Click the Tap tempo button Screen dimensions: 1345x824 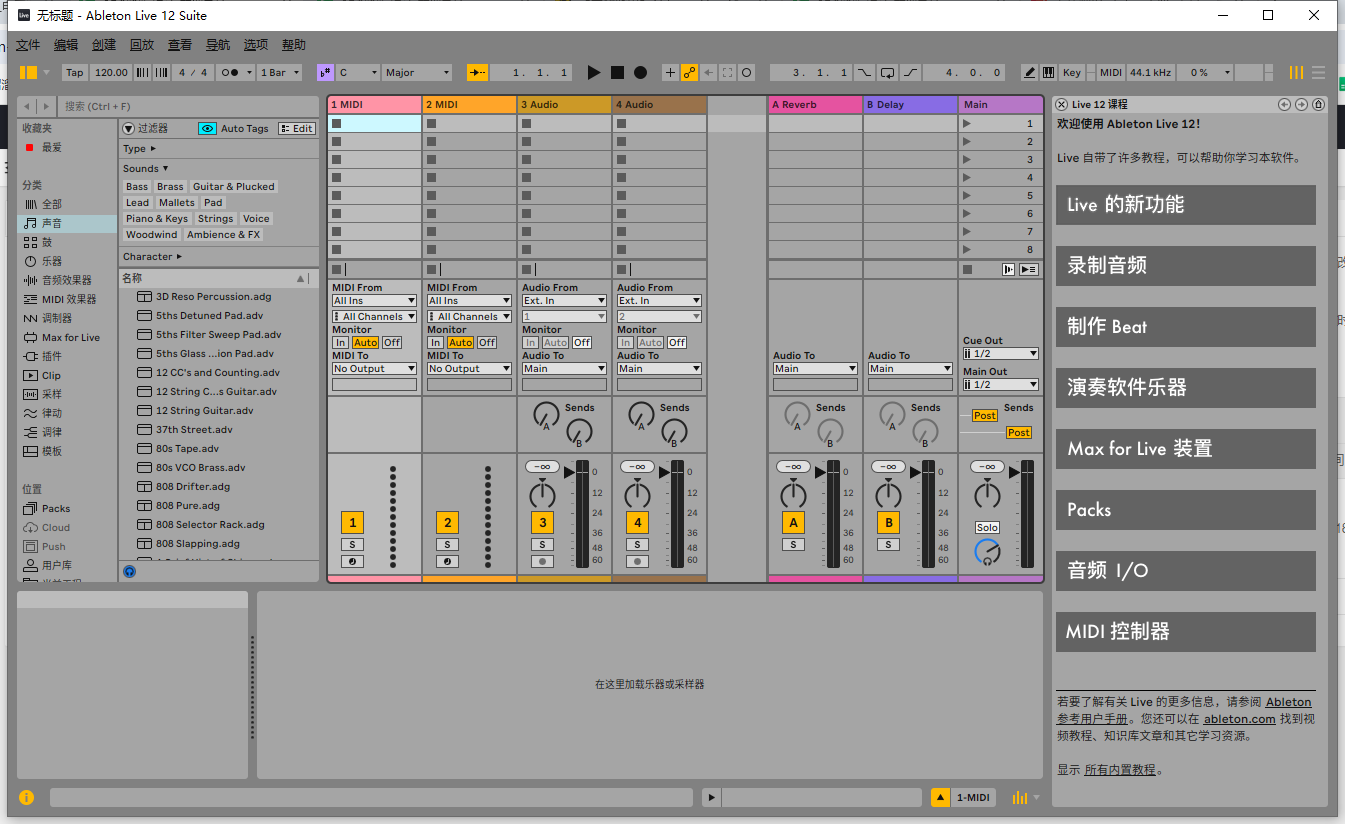[x=75, y=73]
